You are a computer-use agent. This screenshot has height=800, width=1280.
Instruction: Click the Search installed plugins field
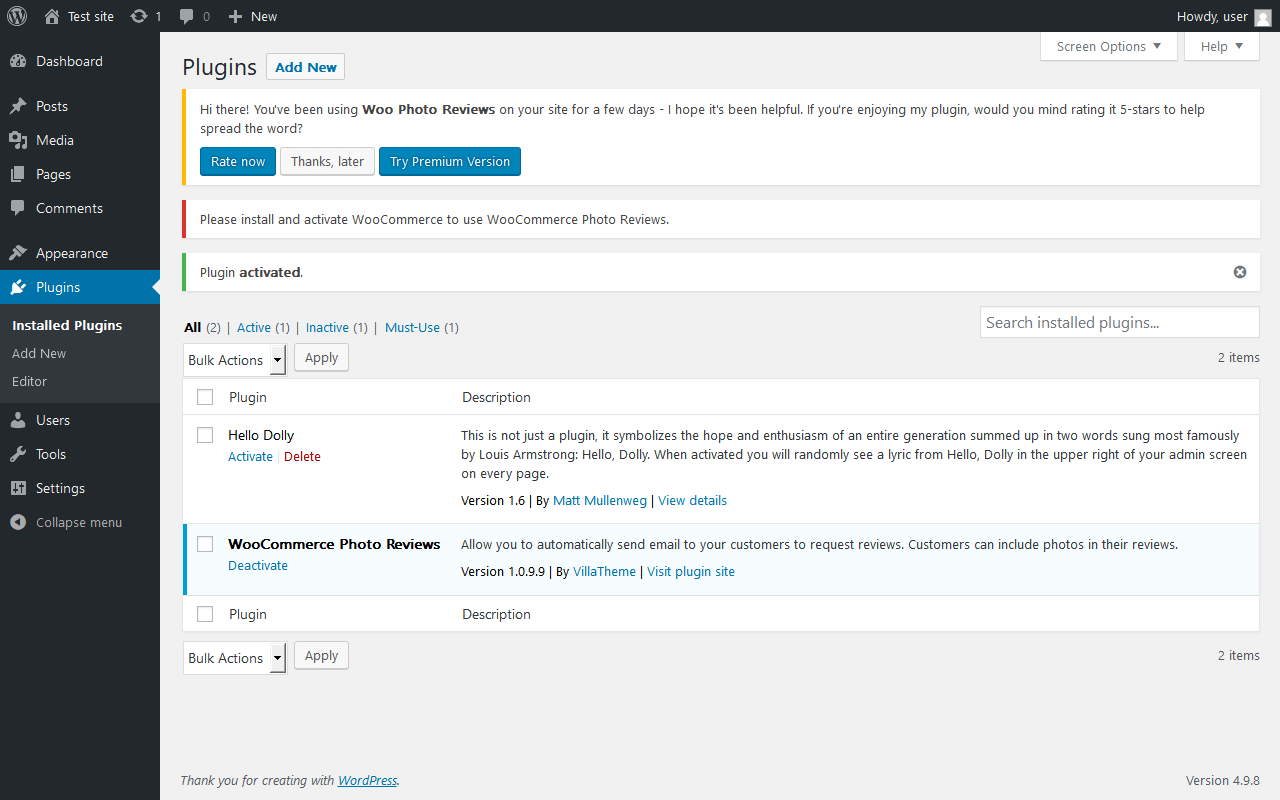(x=1119, y=322)
